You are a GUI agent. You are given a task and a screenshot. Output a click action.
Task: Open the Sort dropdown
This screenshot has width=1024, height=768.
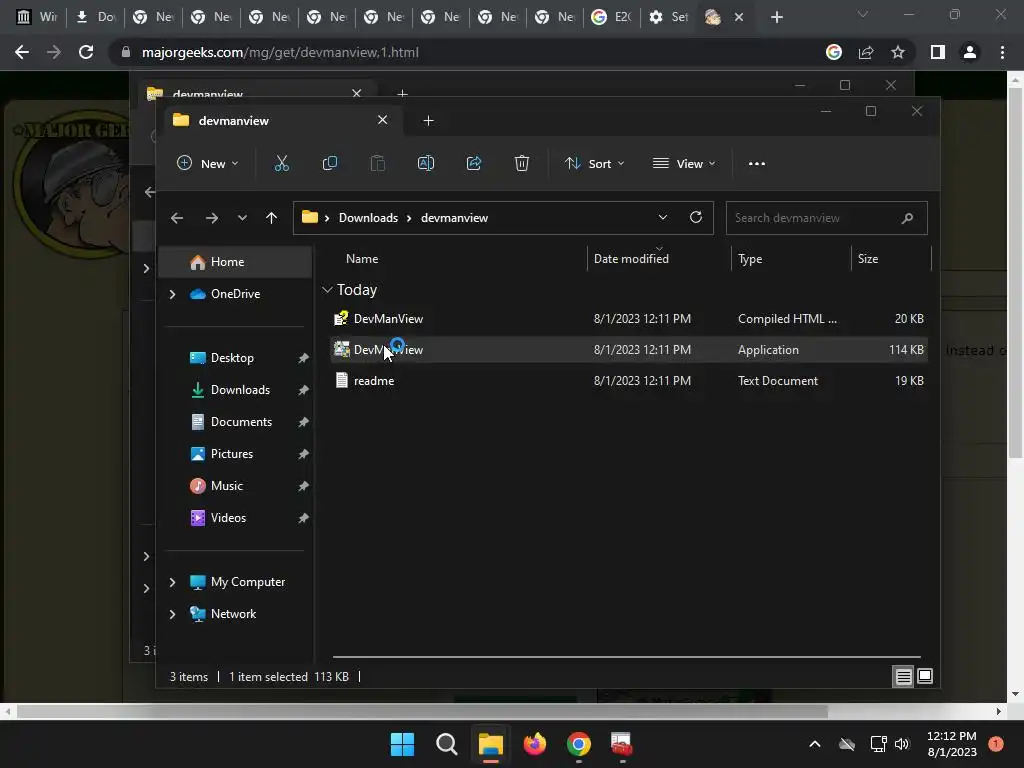click(x=594, y=163)
